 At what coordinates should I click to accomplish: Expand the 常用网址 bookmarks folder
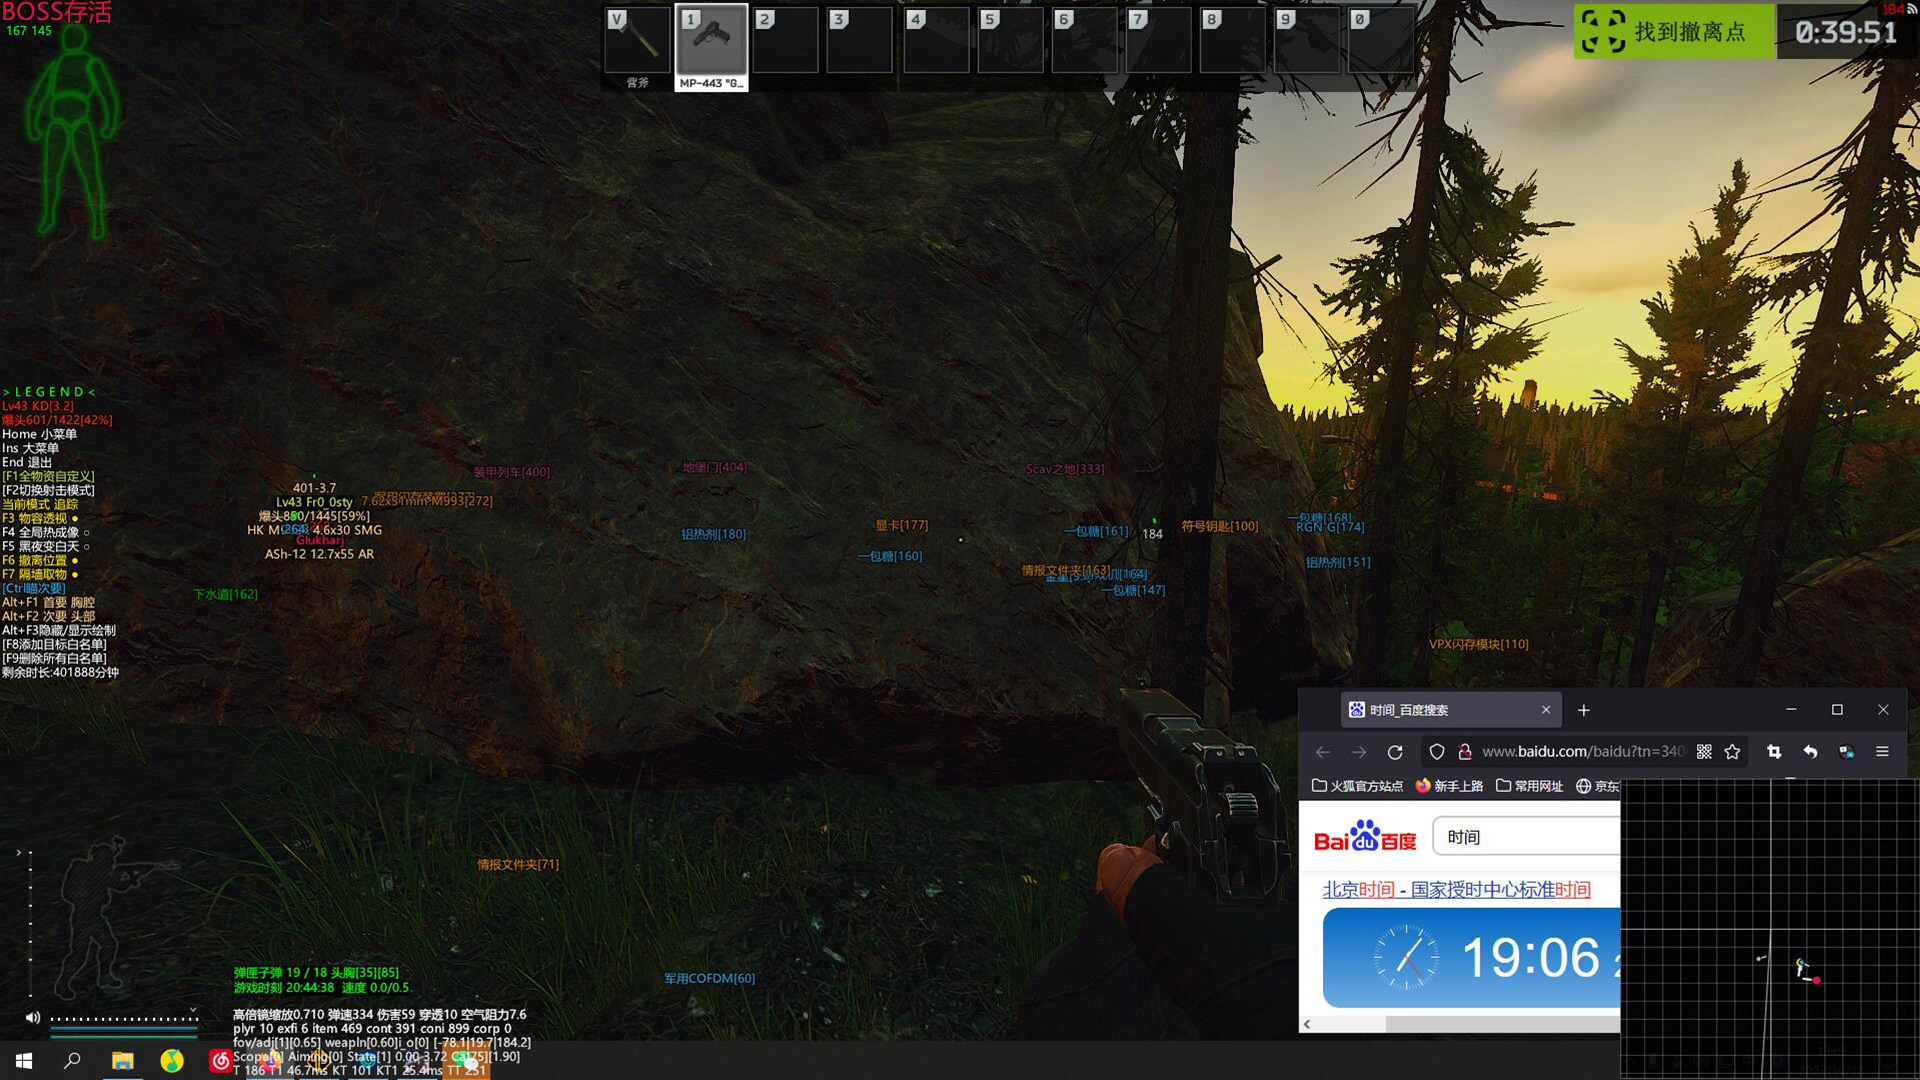1529,786
